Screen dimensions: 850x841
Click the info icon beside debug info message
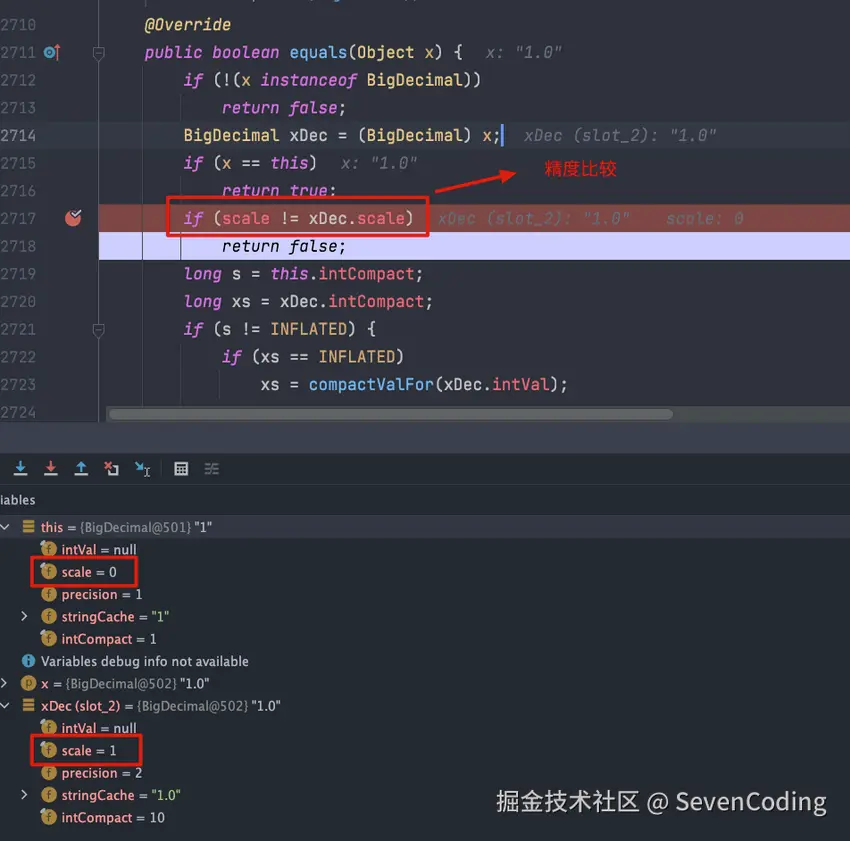[x=28, y=661]
